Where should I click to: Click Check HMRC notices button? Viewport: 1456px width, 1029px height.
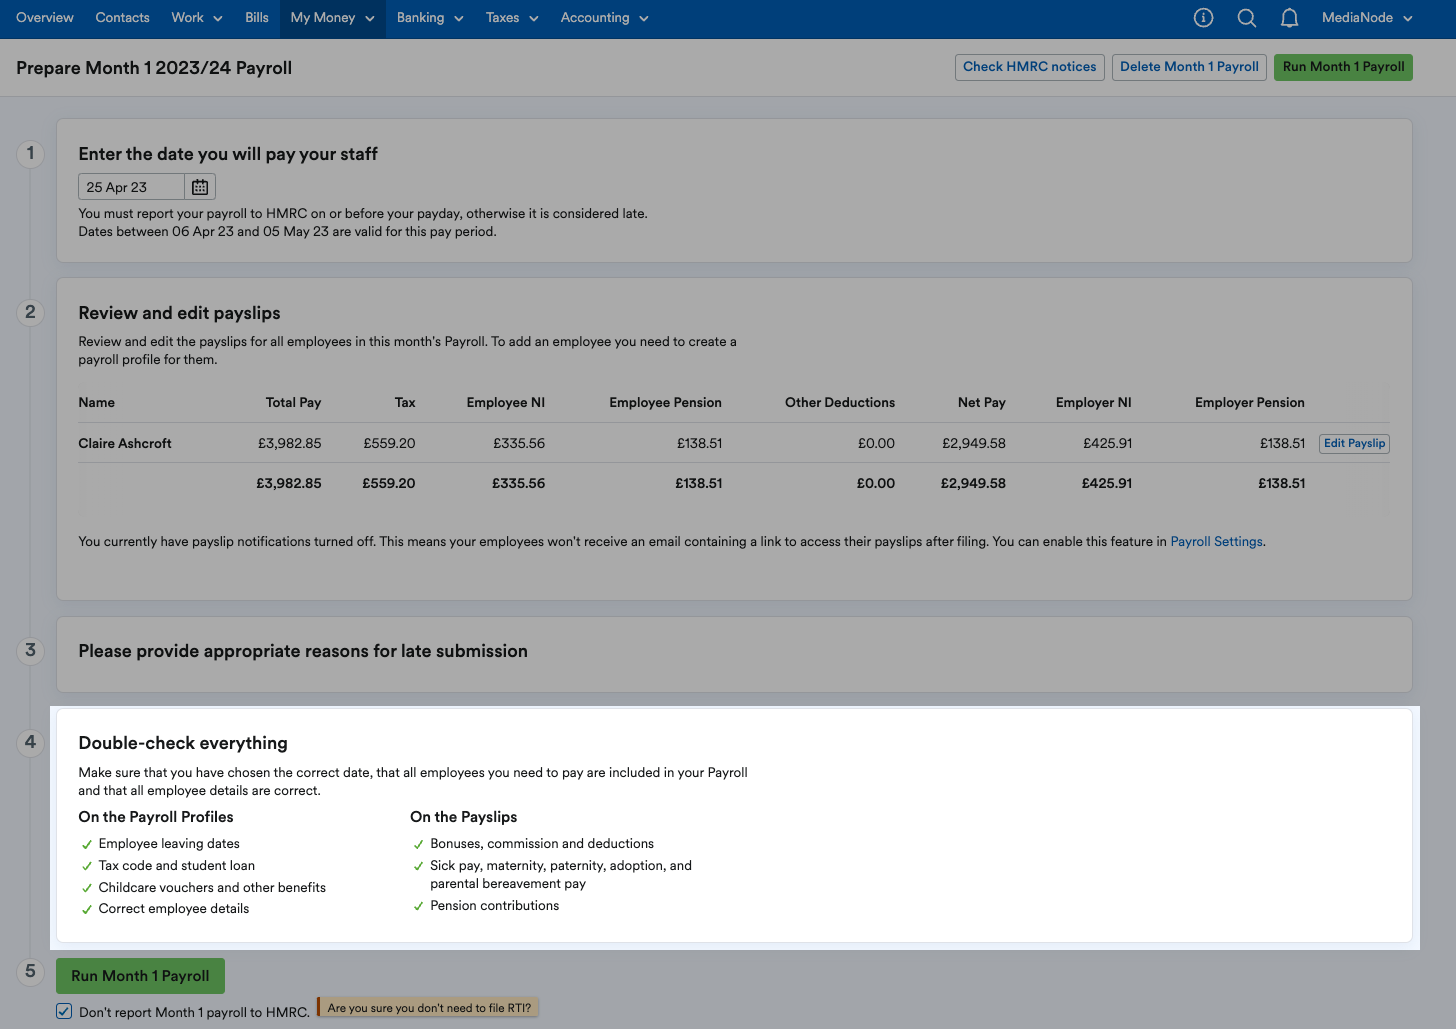tap(1030, 67)
